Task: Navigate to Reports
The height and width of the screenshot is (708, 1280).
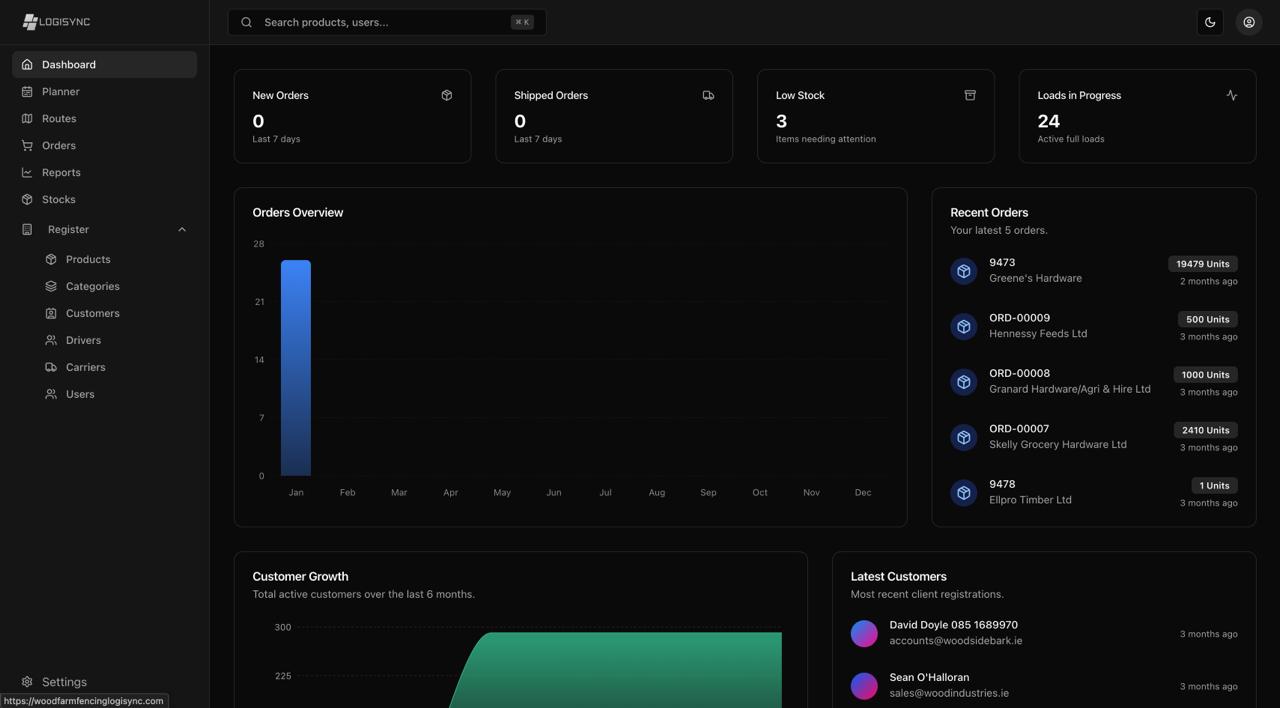Action: (104, 172)
